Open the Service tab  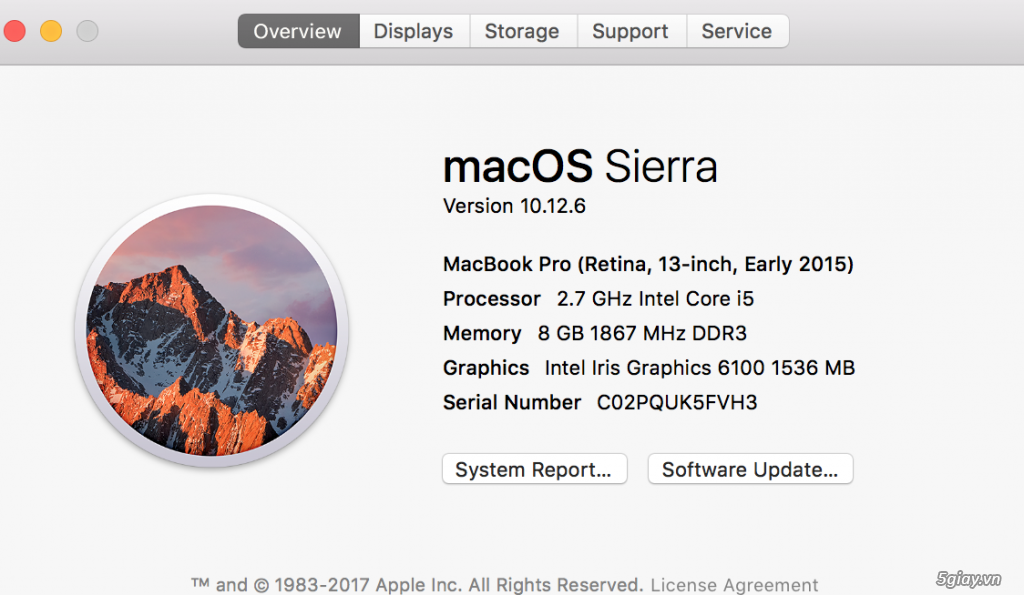[x=737, y=31]
